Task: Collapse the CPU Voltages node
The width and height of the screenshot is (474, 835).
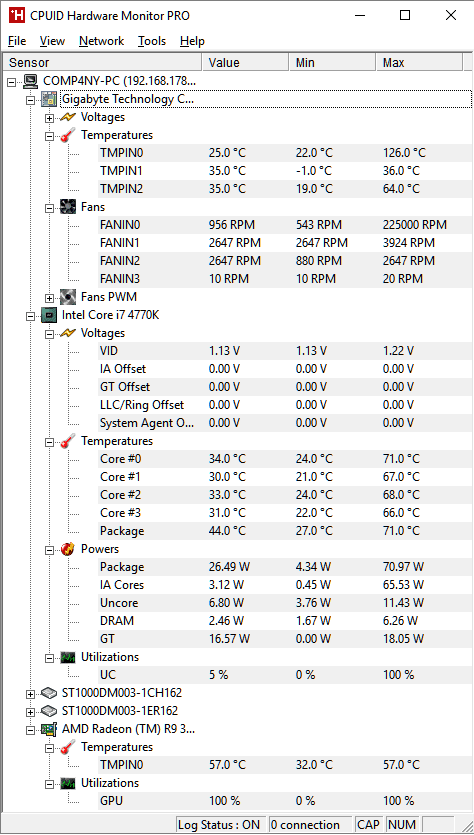Action: coord(50,333)
